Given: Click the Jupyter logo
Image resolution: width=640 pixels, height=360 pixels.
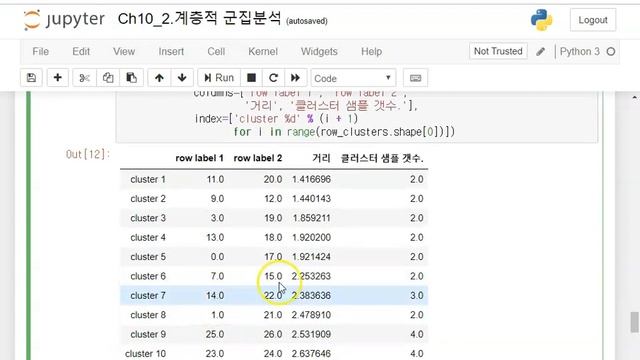Looking at the screenshot, I should [x=64, y=20].
